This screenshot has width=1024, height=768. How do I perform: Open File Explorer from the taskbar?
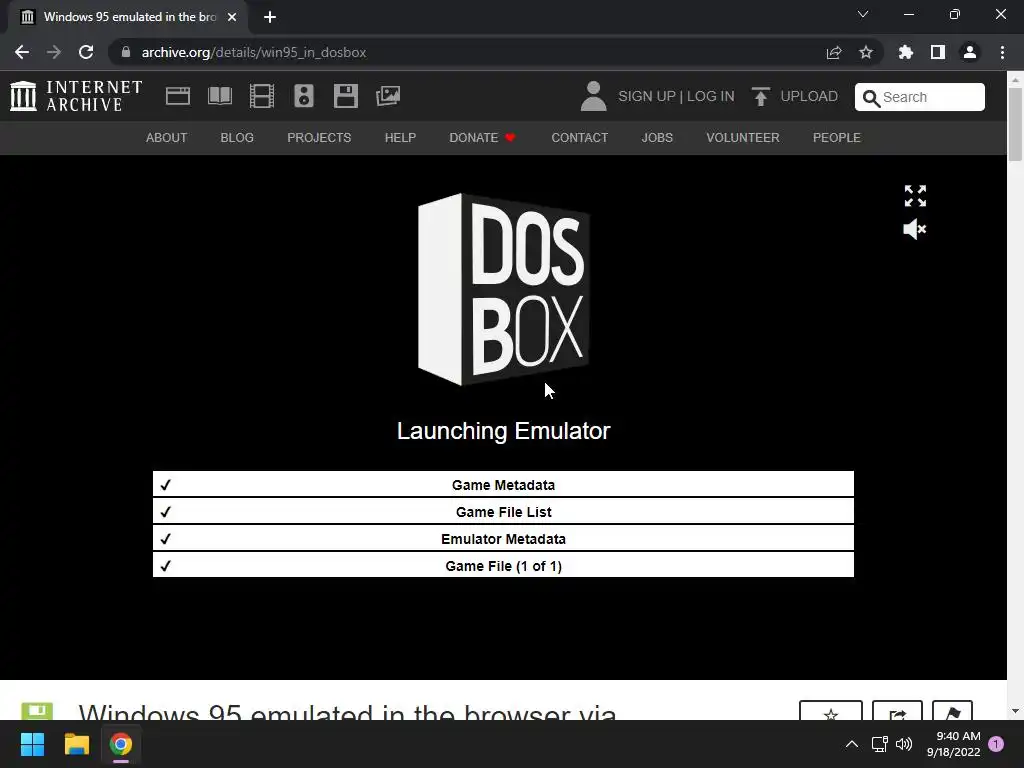point(76,744)
